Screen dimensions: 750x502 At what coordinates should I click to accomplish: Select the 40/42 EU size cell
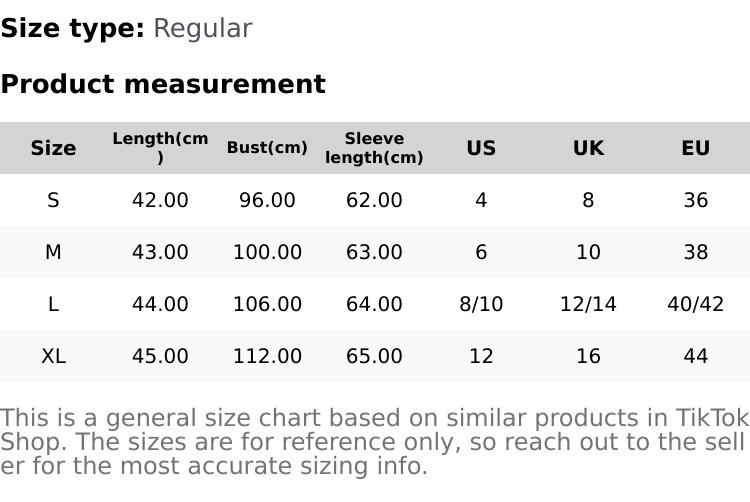[695, 304]
